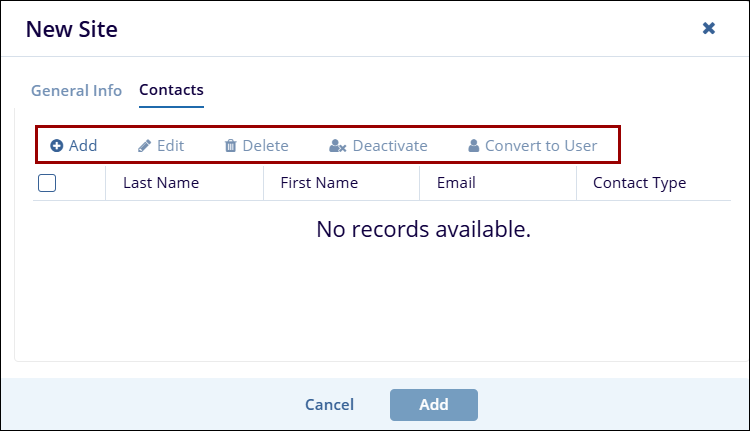Image resolution: width=750 pixels, height=431 pixels.
Task: Click the Edit toolbar label
Action: coord(171,146)
